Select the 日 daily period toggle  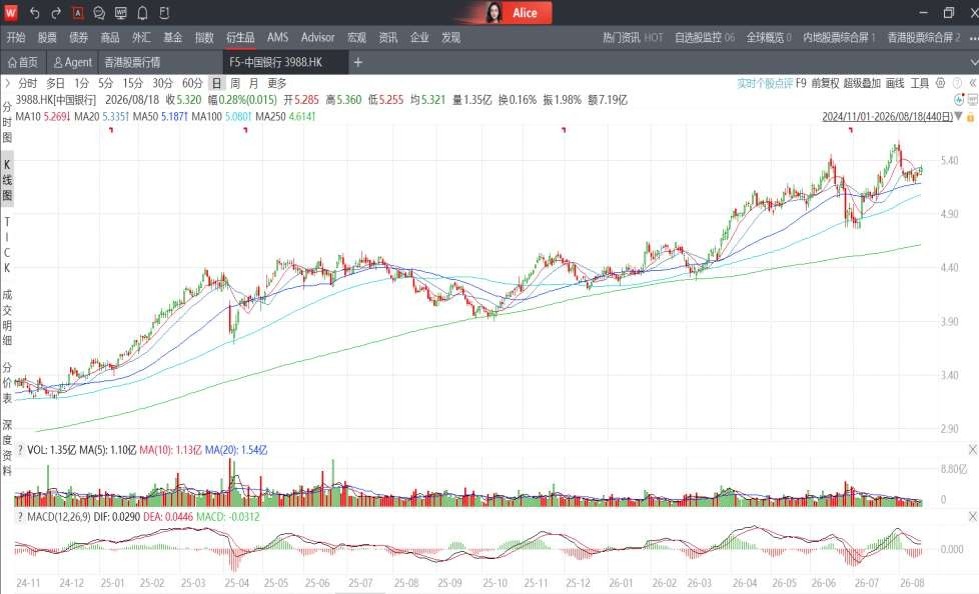216,83
